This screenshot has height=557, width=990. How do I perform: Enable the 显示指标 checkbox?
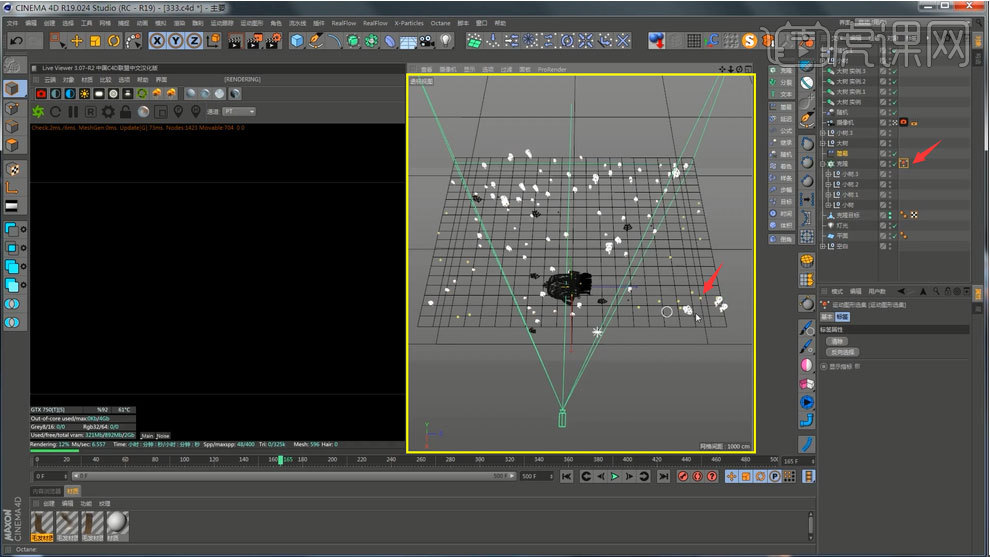click(x=824, y=366)
